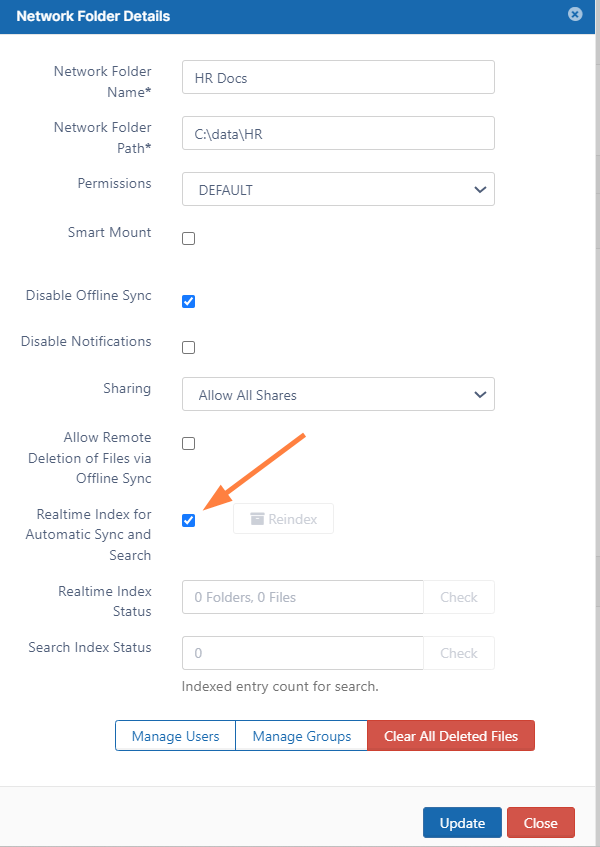
Task: Save changes with the Update button
Action: (462, 823)
